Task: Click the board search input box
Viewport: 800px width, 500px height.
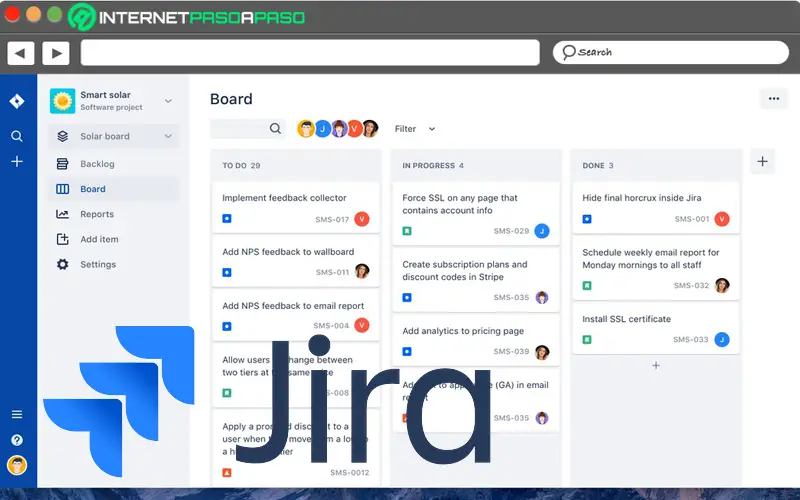Action: tap(247, 129)
